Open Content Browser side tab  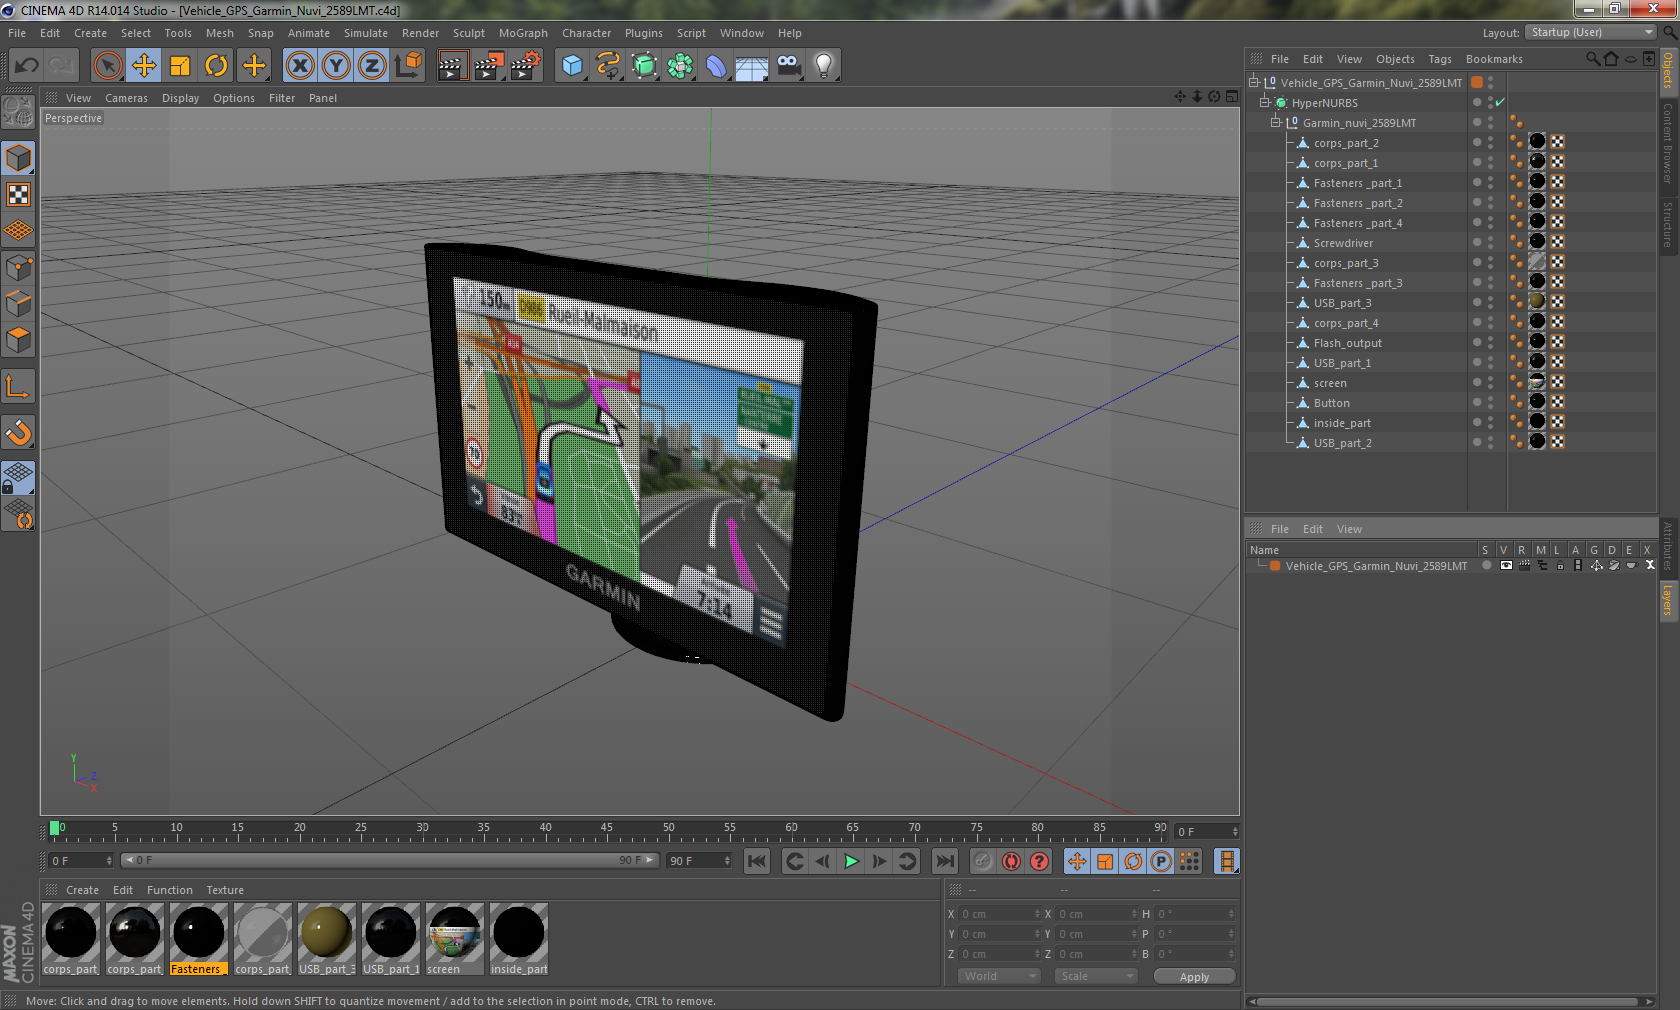click(1668, 142)
